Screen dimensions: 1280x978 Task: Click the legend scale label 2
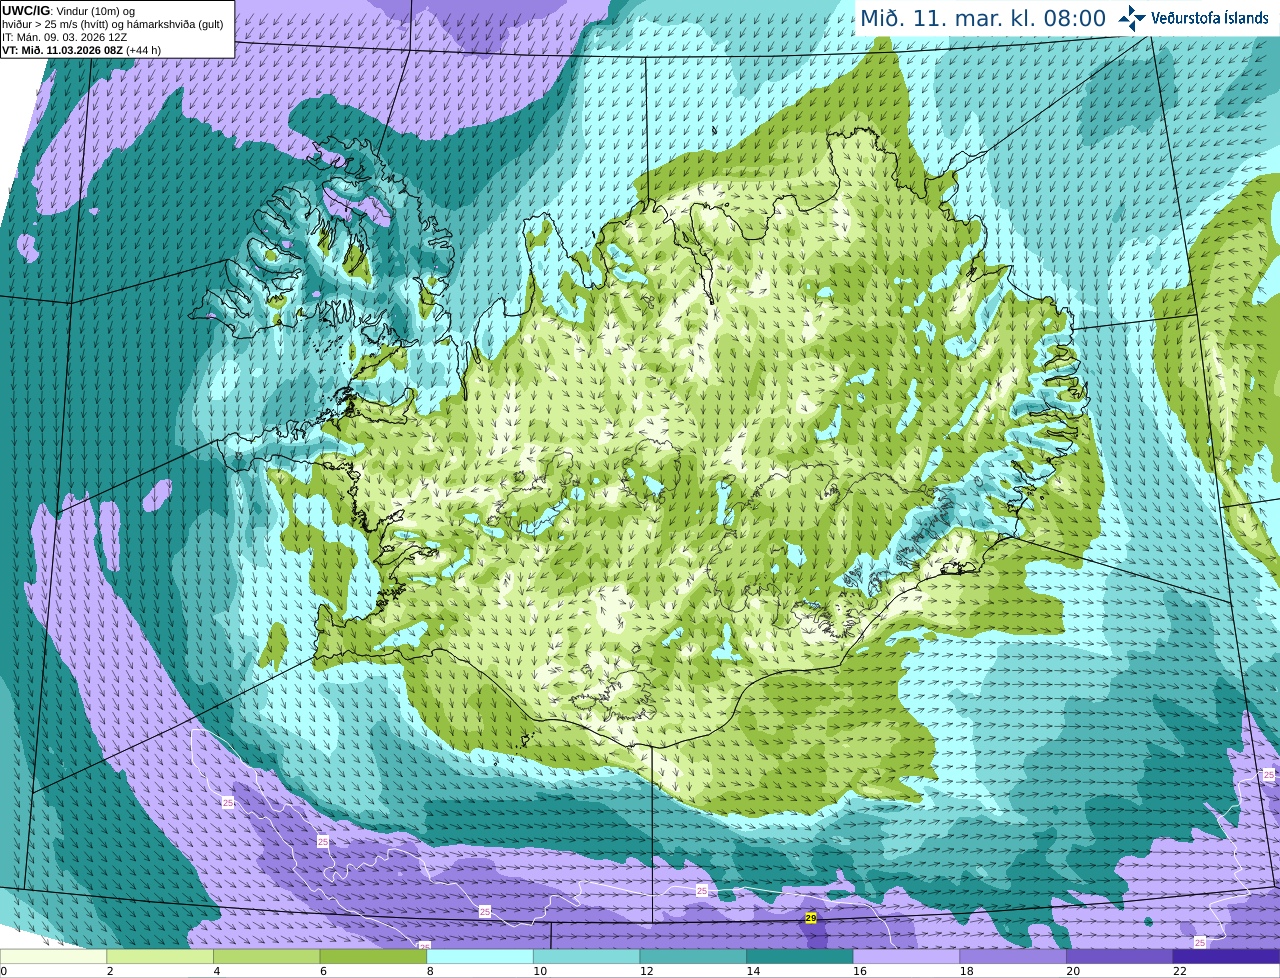[x=109, y=971]
